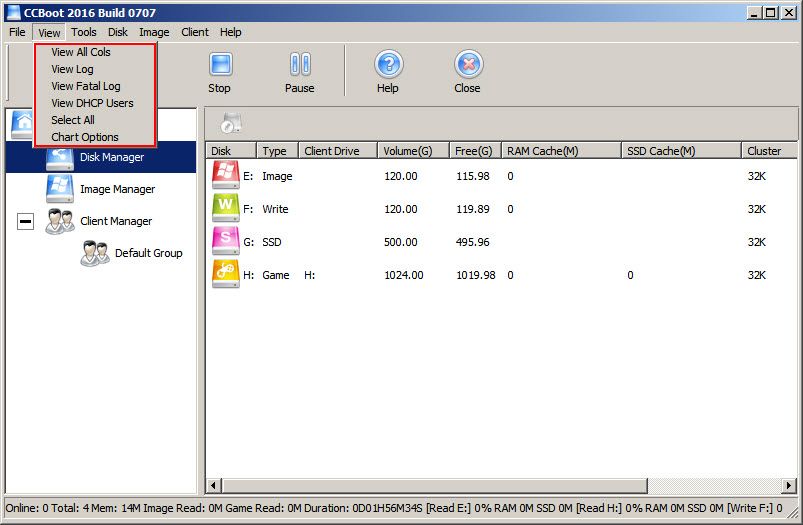Select the green F: write disk icon

226,207
